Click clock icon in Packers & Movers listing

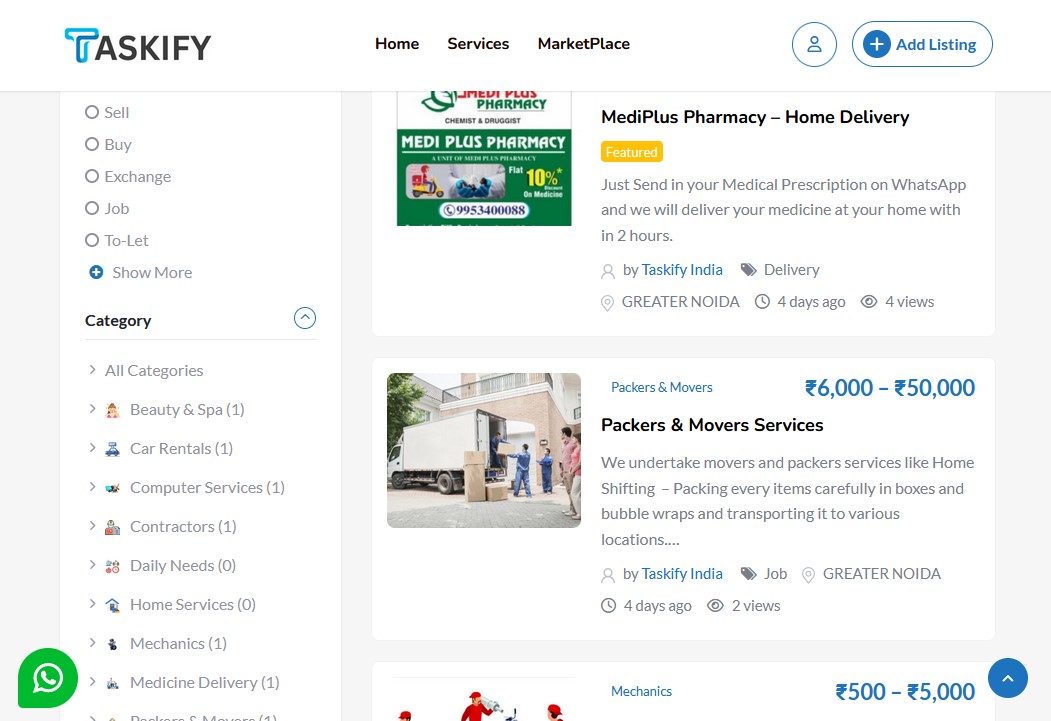tap(609, 606)
